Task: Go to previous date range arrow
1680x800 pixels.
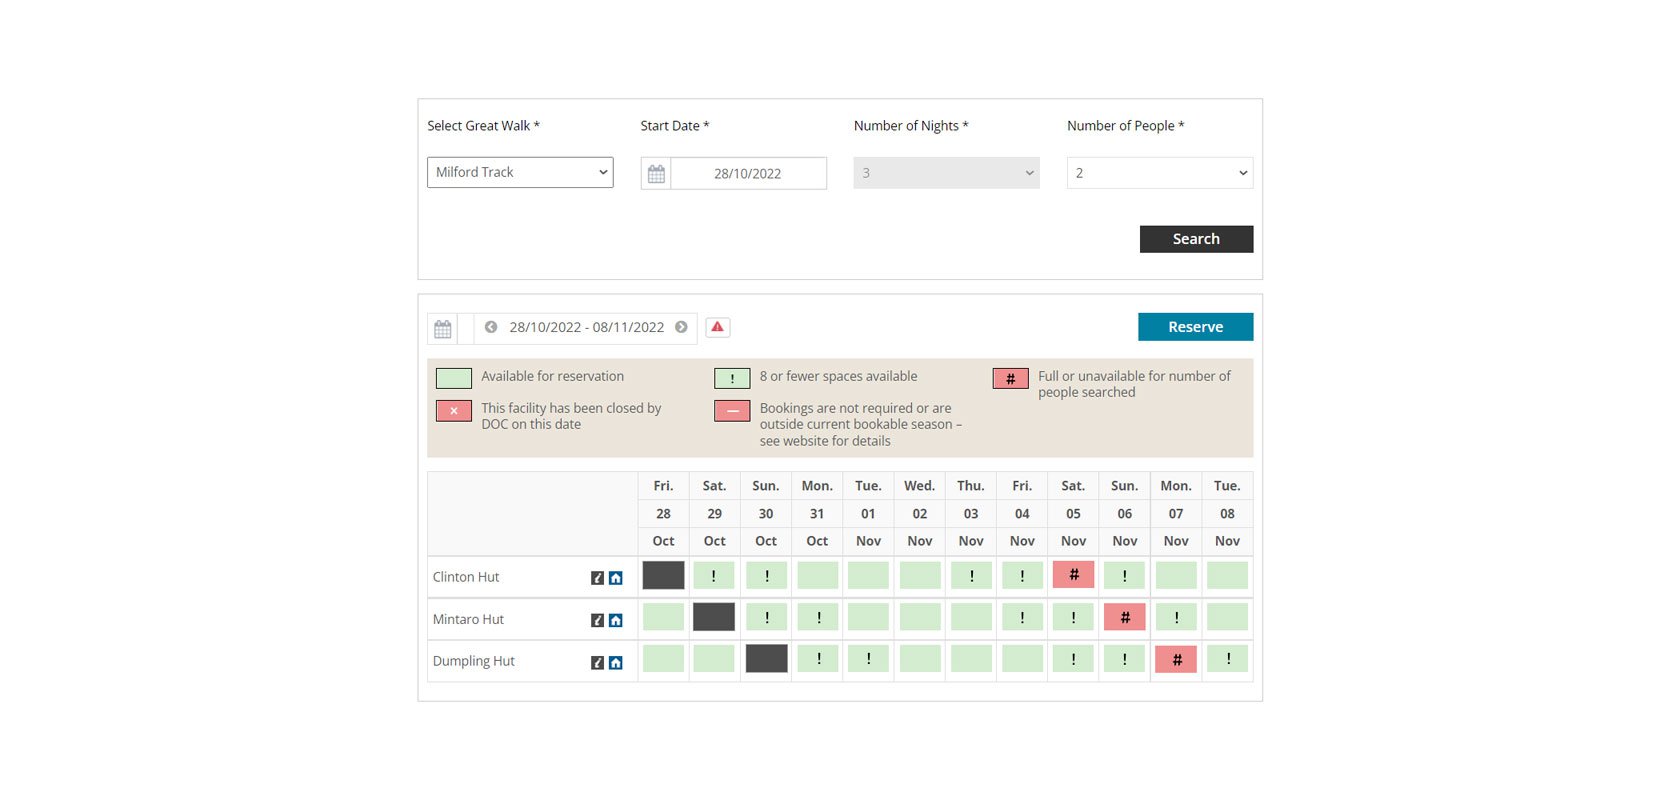Action: point(491,327)
